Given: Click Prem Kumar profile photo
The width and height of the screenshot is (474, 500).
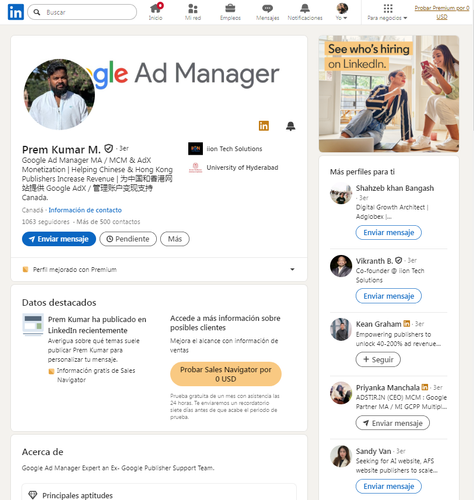Looking at the screenshot, I should (59, 94).
